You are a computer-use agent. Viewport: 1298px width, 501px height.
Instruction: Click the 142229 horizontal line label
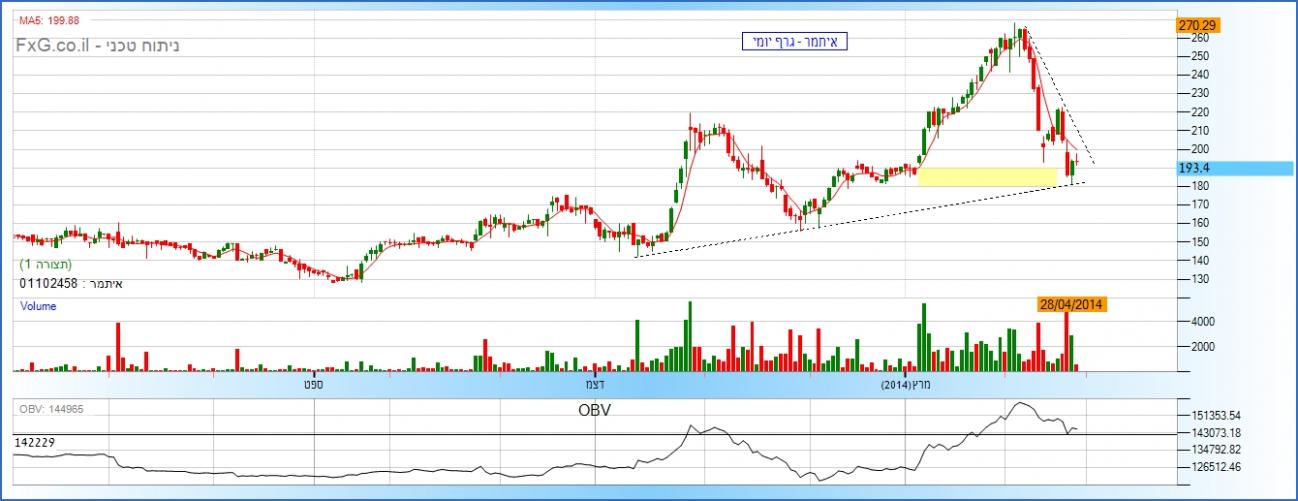pyautogui.click(x=35, y=441)
